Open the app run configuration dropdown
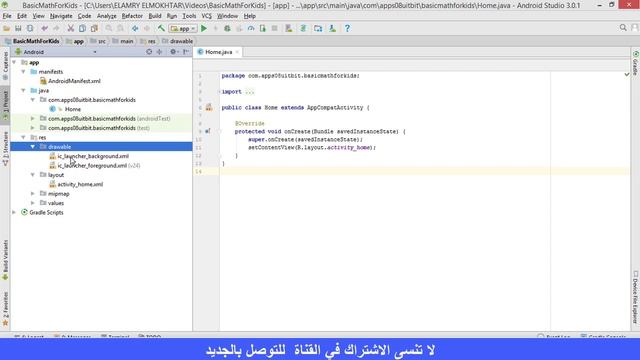Image resolution: width=640 pixels, height=360 pixels. coord(183,29)
